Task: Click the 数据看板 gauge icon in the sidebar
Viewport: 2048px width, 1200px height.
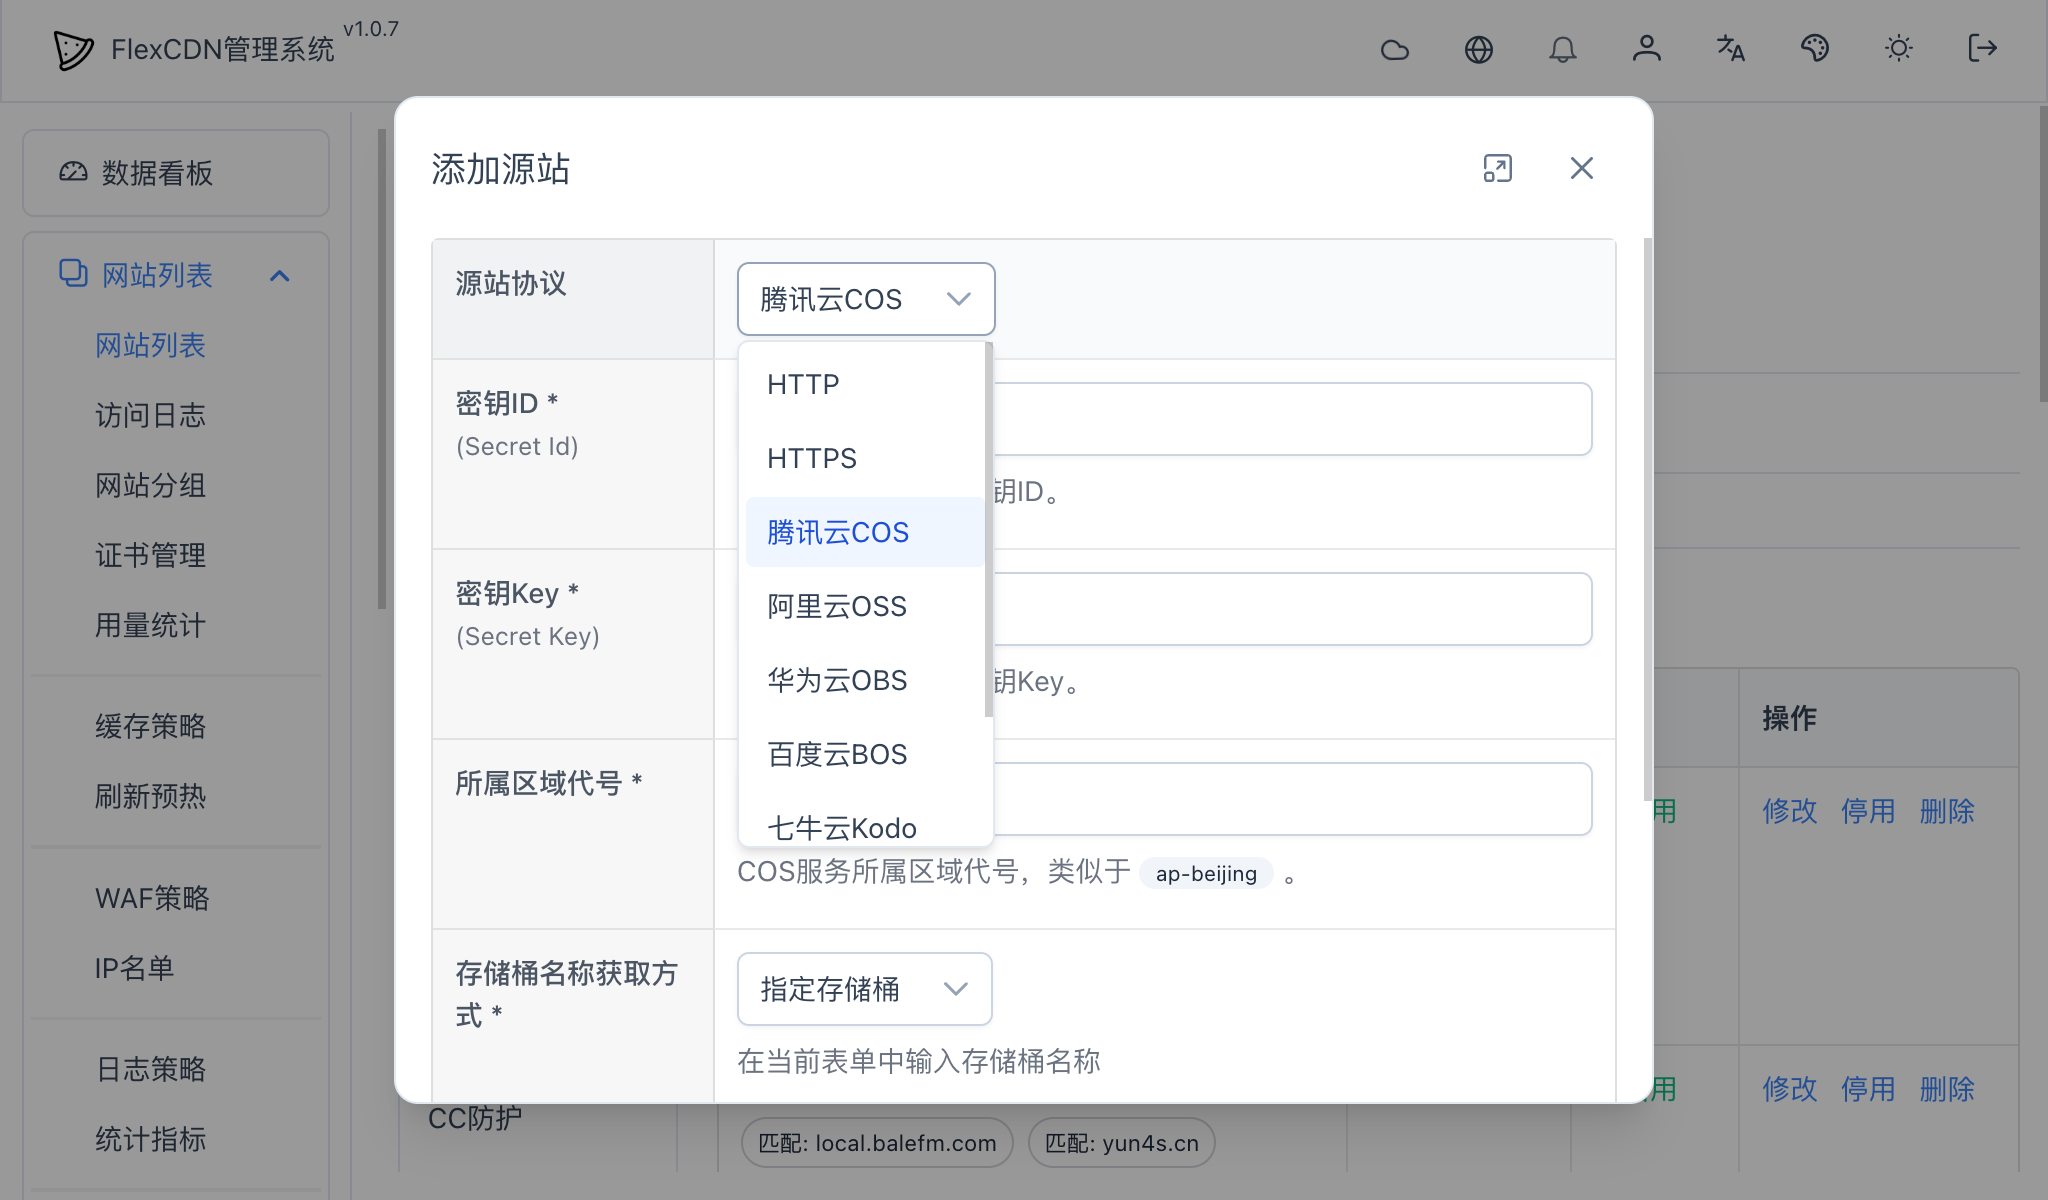Action: (72, 172)
